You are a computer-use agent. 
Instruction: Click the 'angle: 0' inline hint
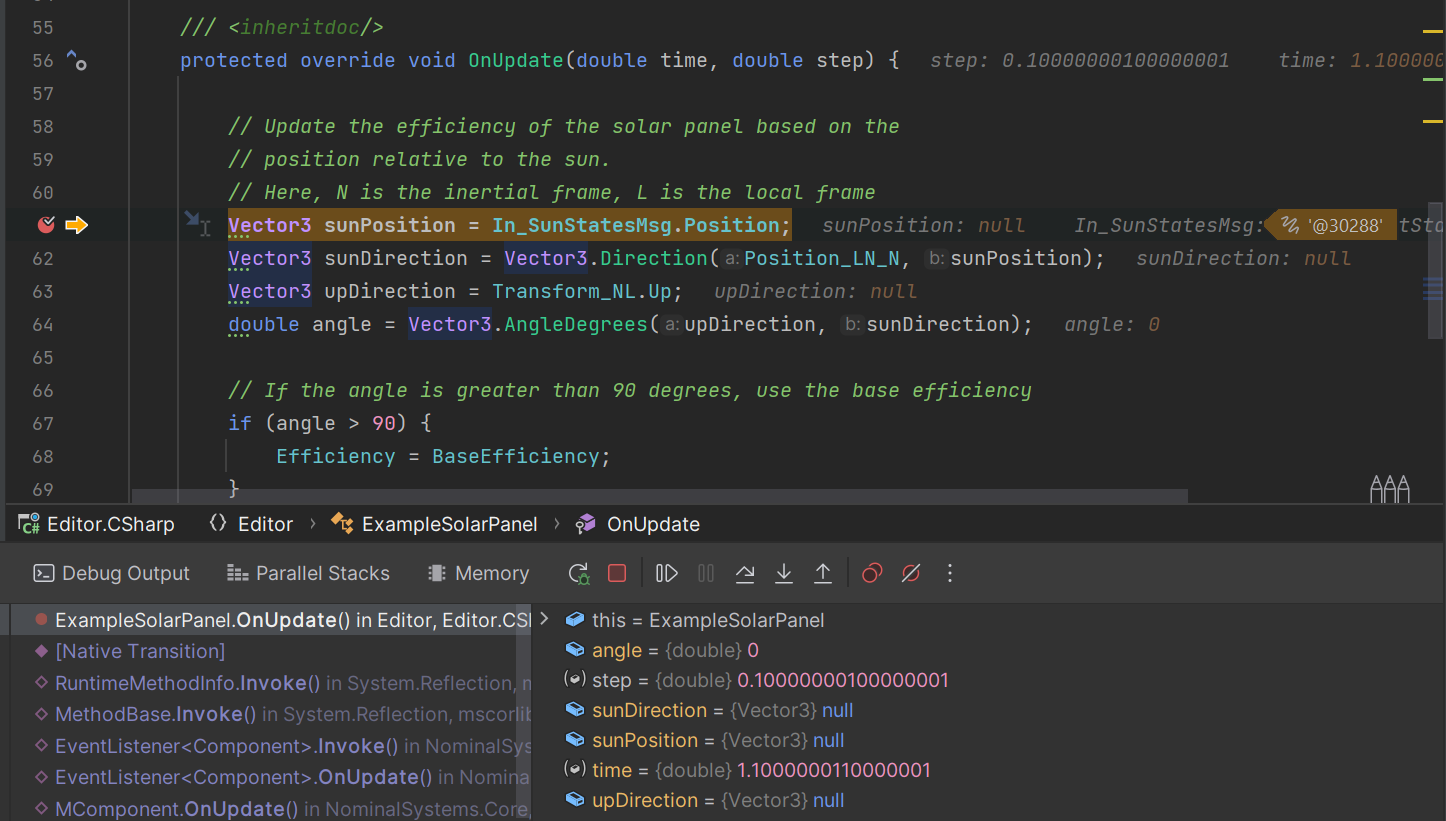tap(1112, 324)
